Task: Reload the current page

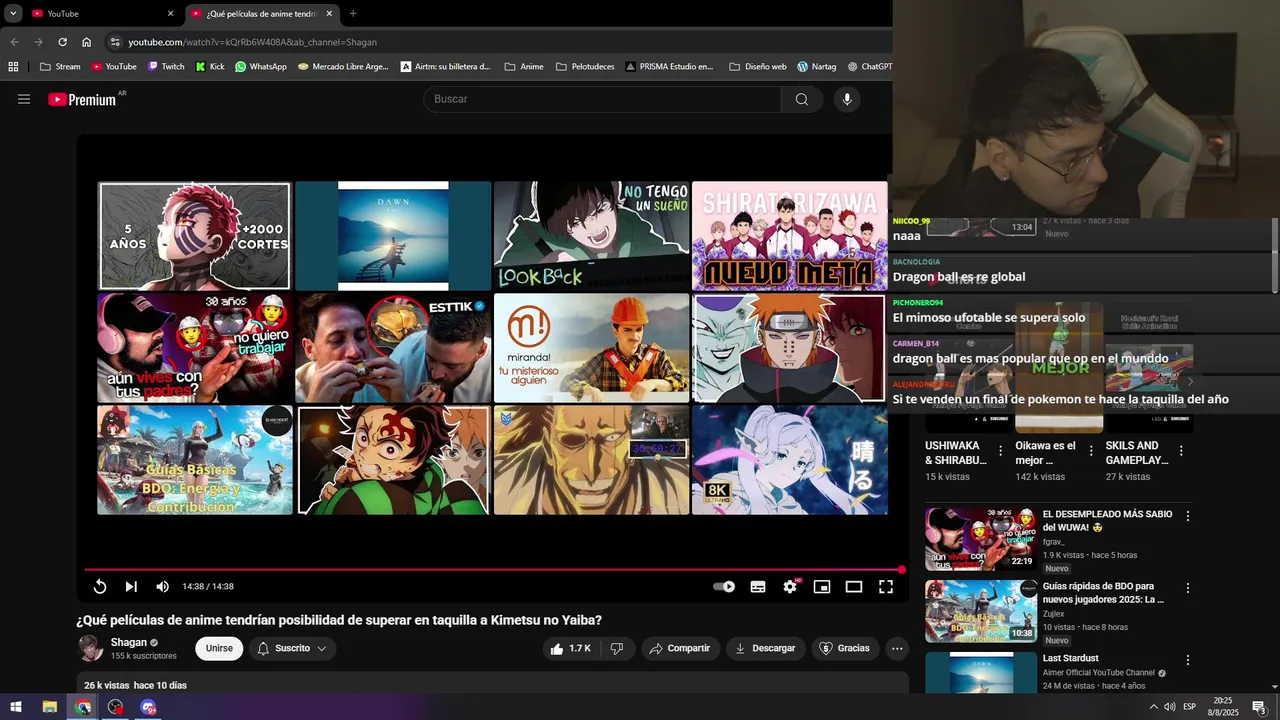Action: [x=62, y=42]
